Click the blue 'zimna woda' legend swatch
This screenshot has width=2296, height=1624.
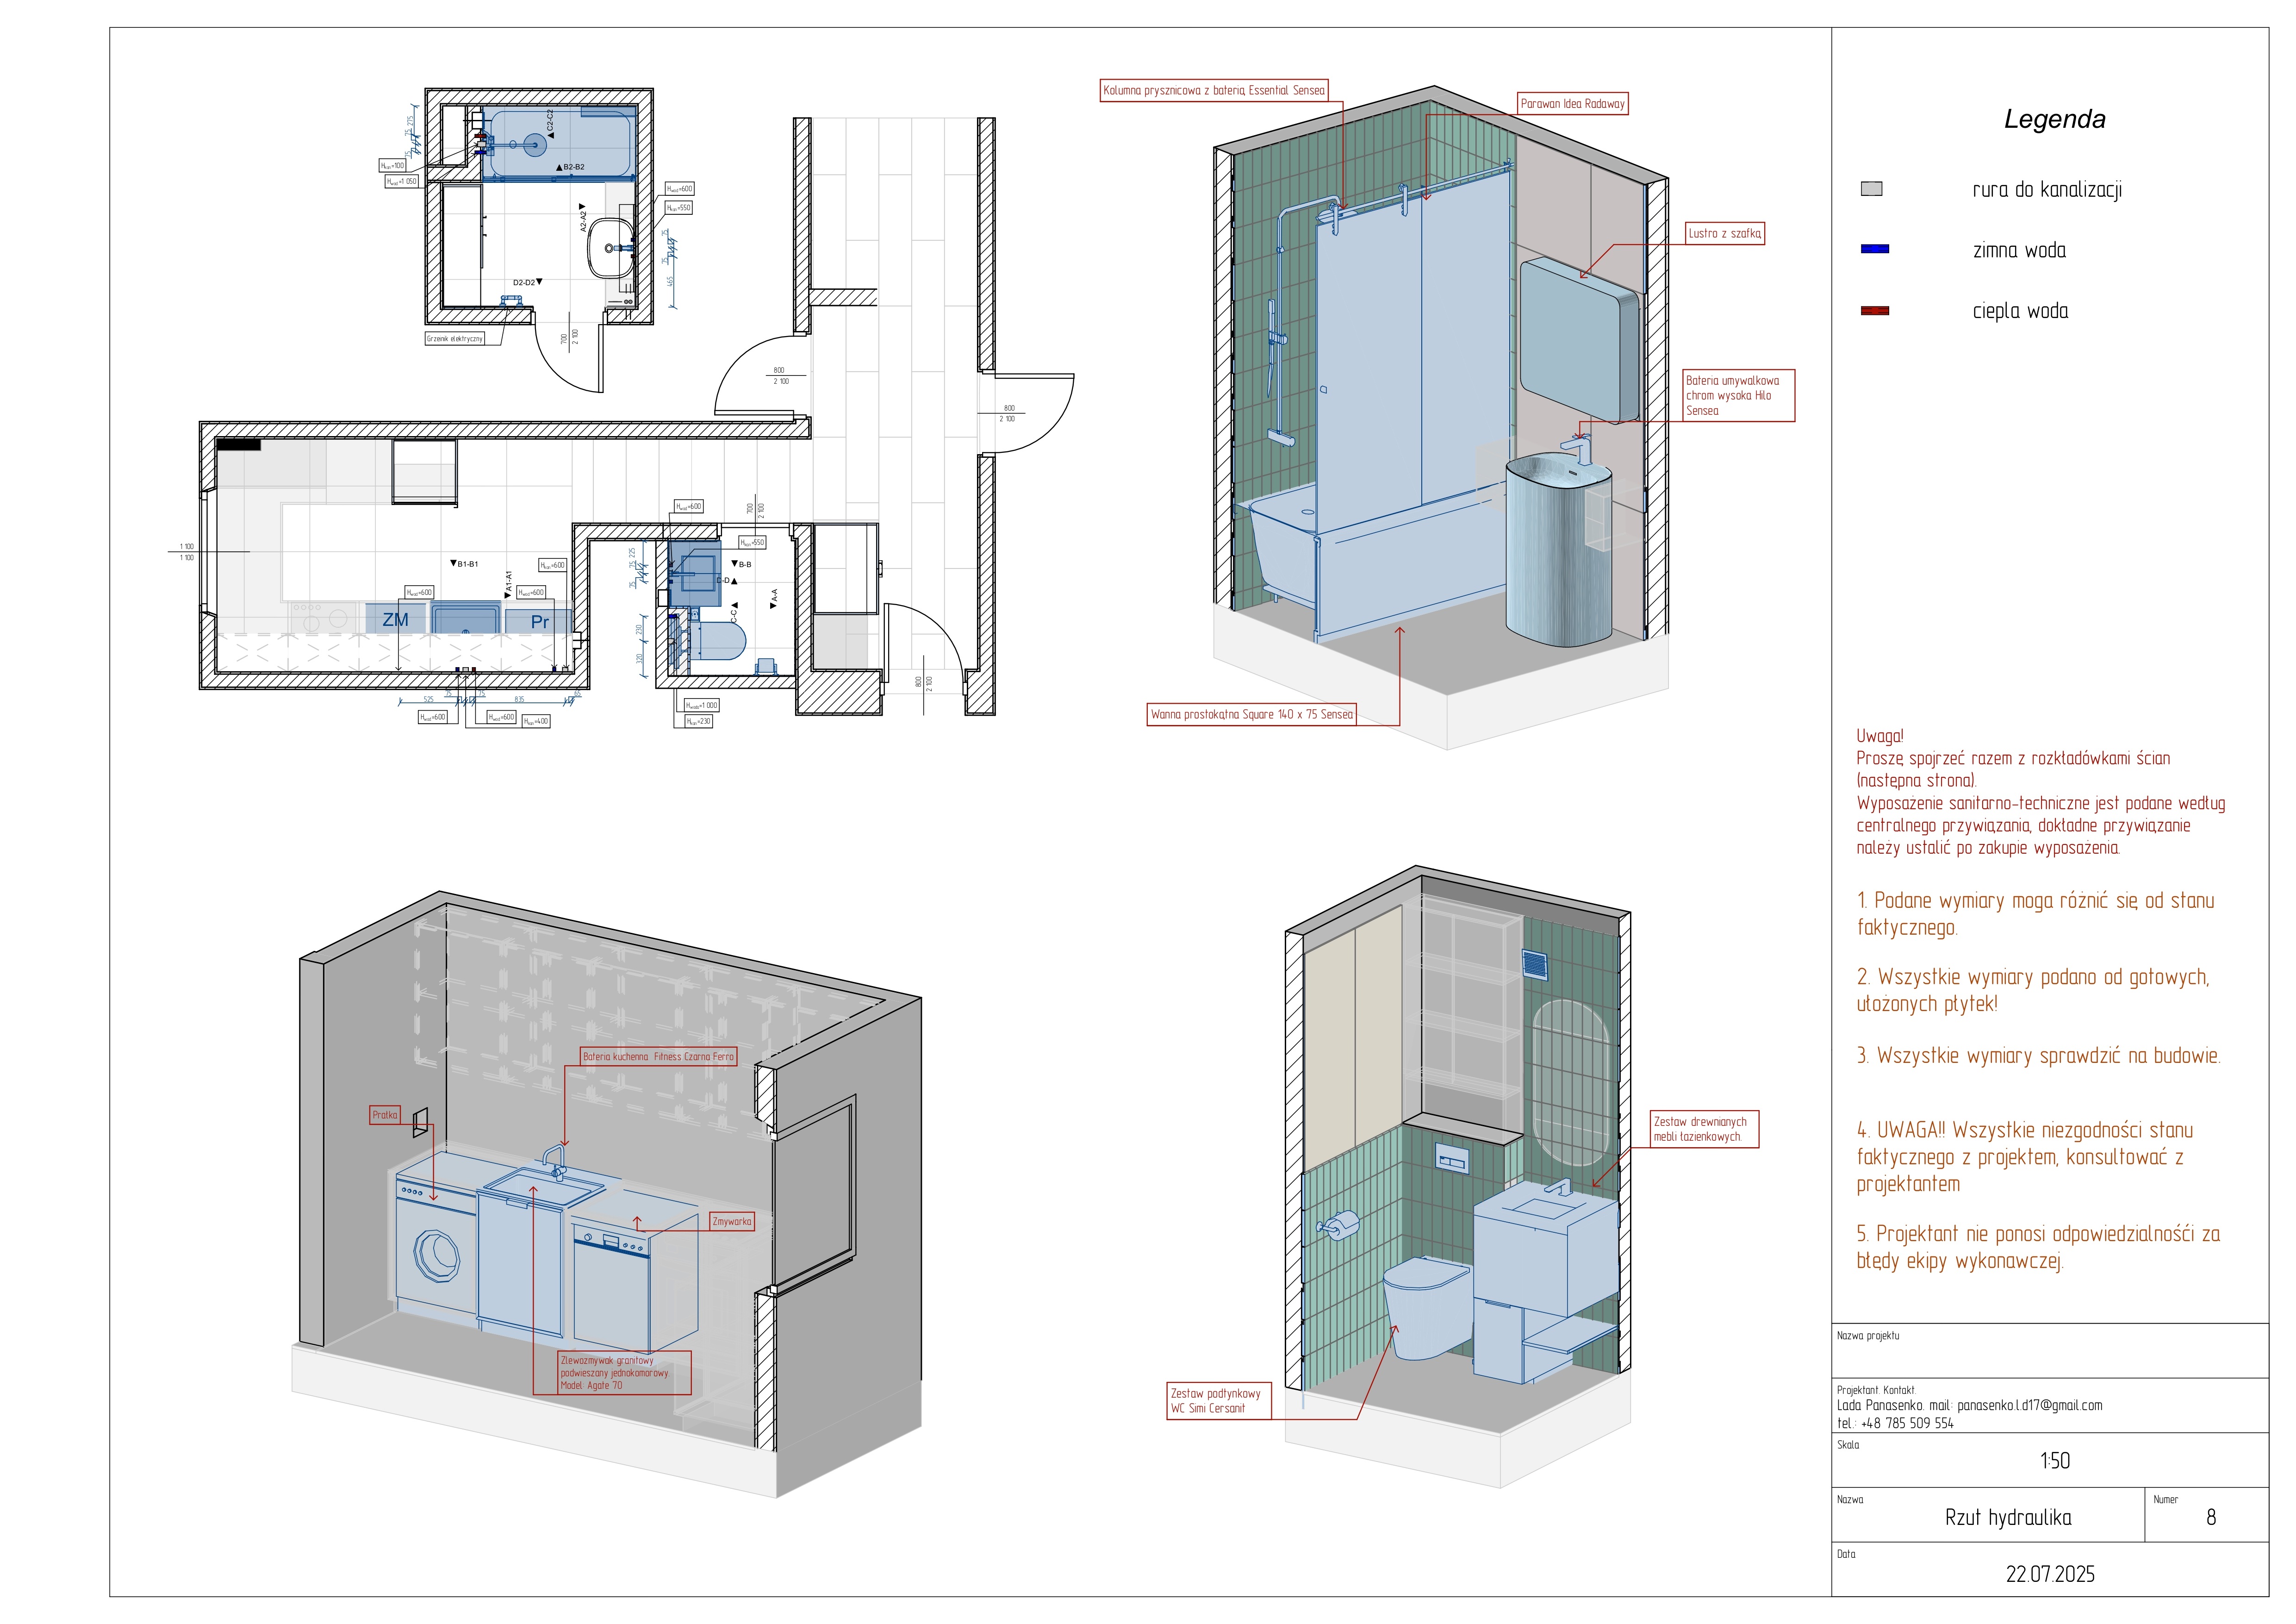point(1874,249)
